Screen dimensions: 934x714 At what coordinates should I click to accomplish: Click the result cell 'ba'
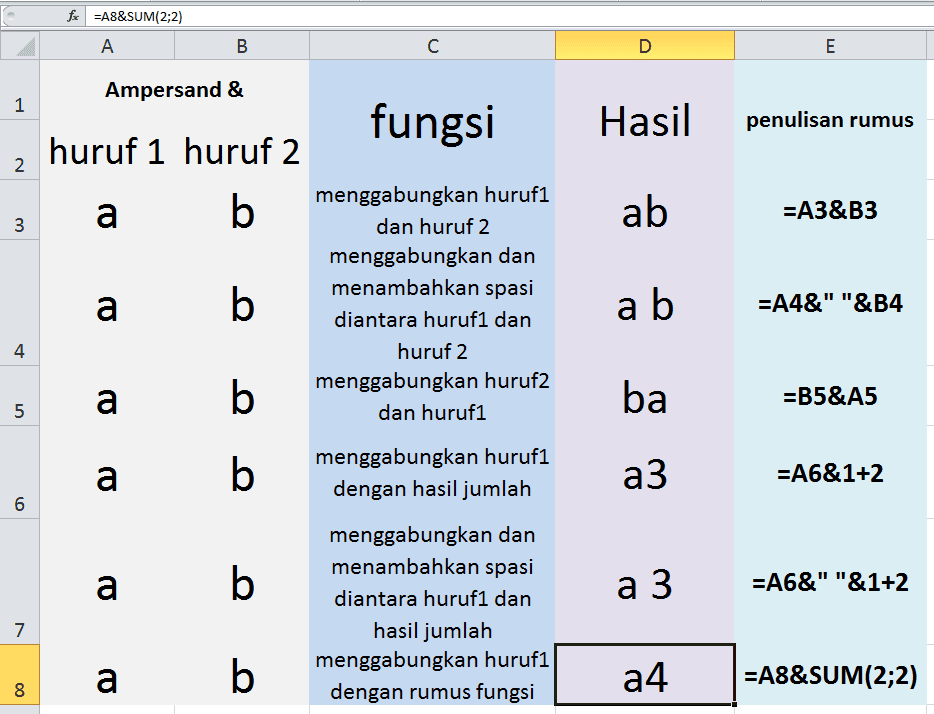tap(645, 396)
